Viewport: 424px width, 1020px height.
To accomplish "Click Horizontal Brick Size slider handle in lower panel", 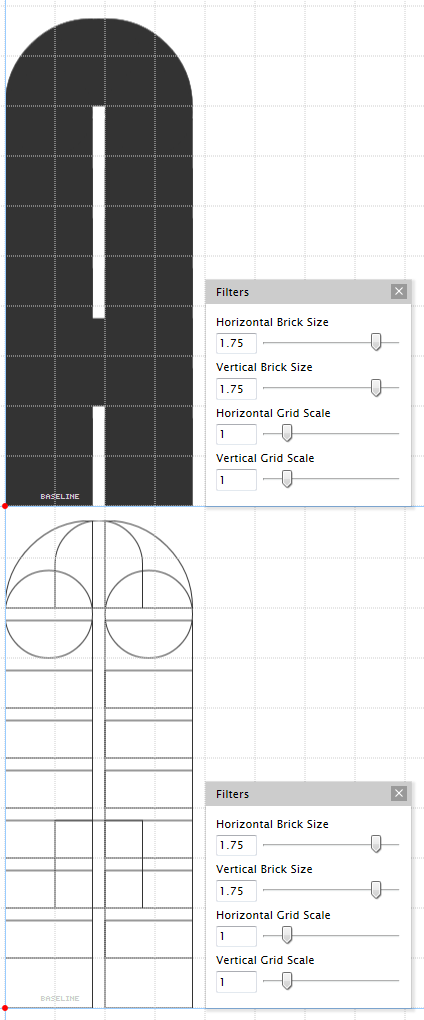I will [375, 844].
